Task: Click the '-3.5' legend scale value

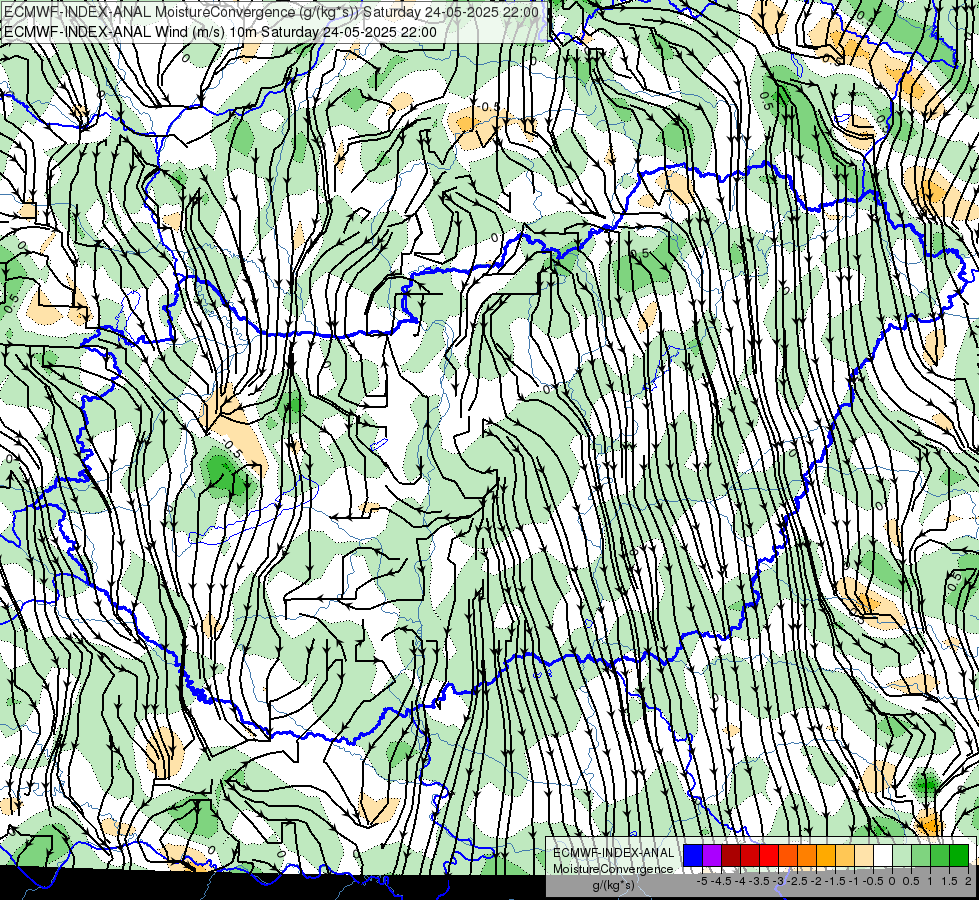Action: tap(759, 881)
